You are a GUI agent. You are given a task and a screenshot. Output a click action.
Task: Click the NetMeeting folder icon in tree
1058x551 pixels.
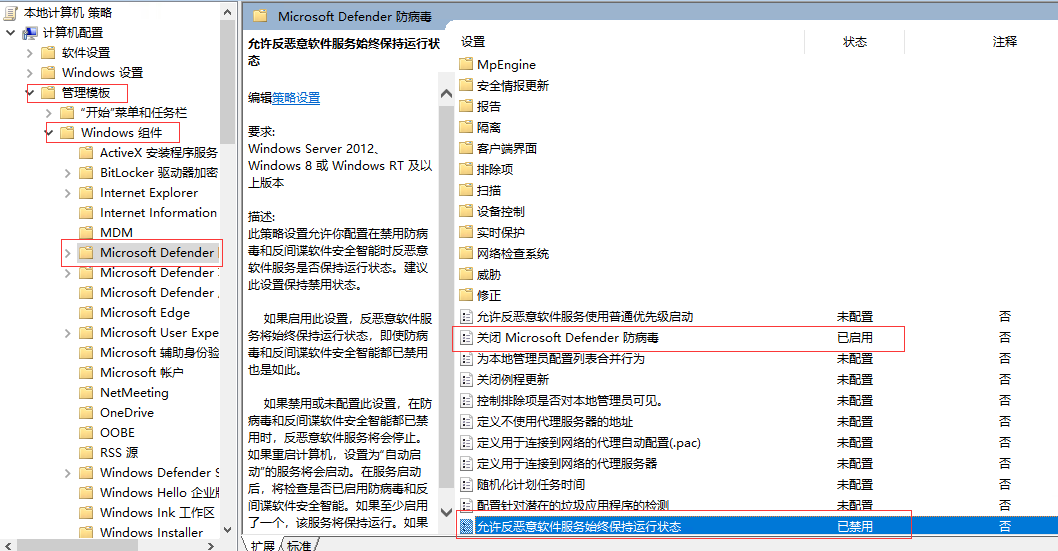pos(86,393)
